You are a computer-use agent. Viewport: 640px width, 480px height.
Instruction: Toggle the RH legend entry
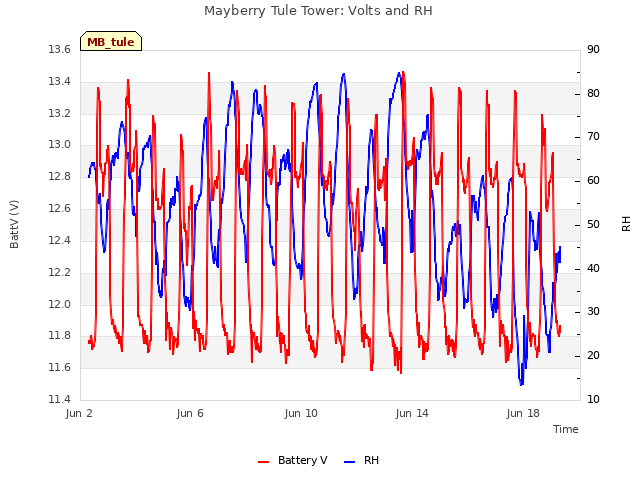(x=362, y=460)
